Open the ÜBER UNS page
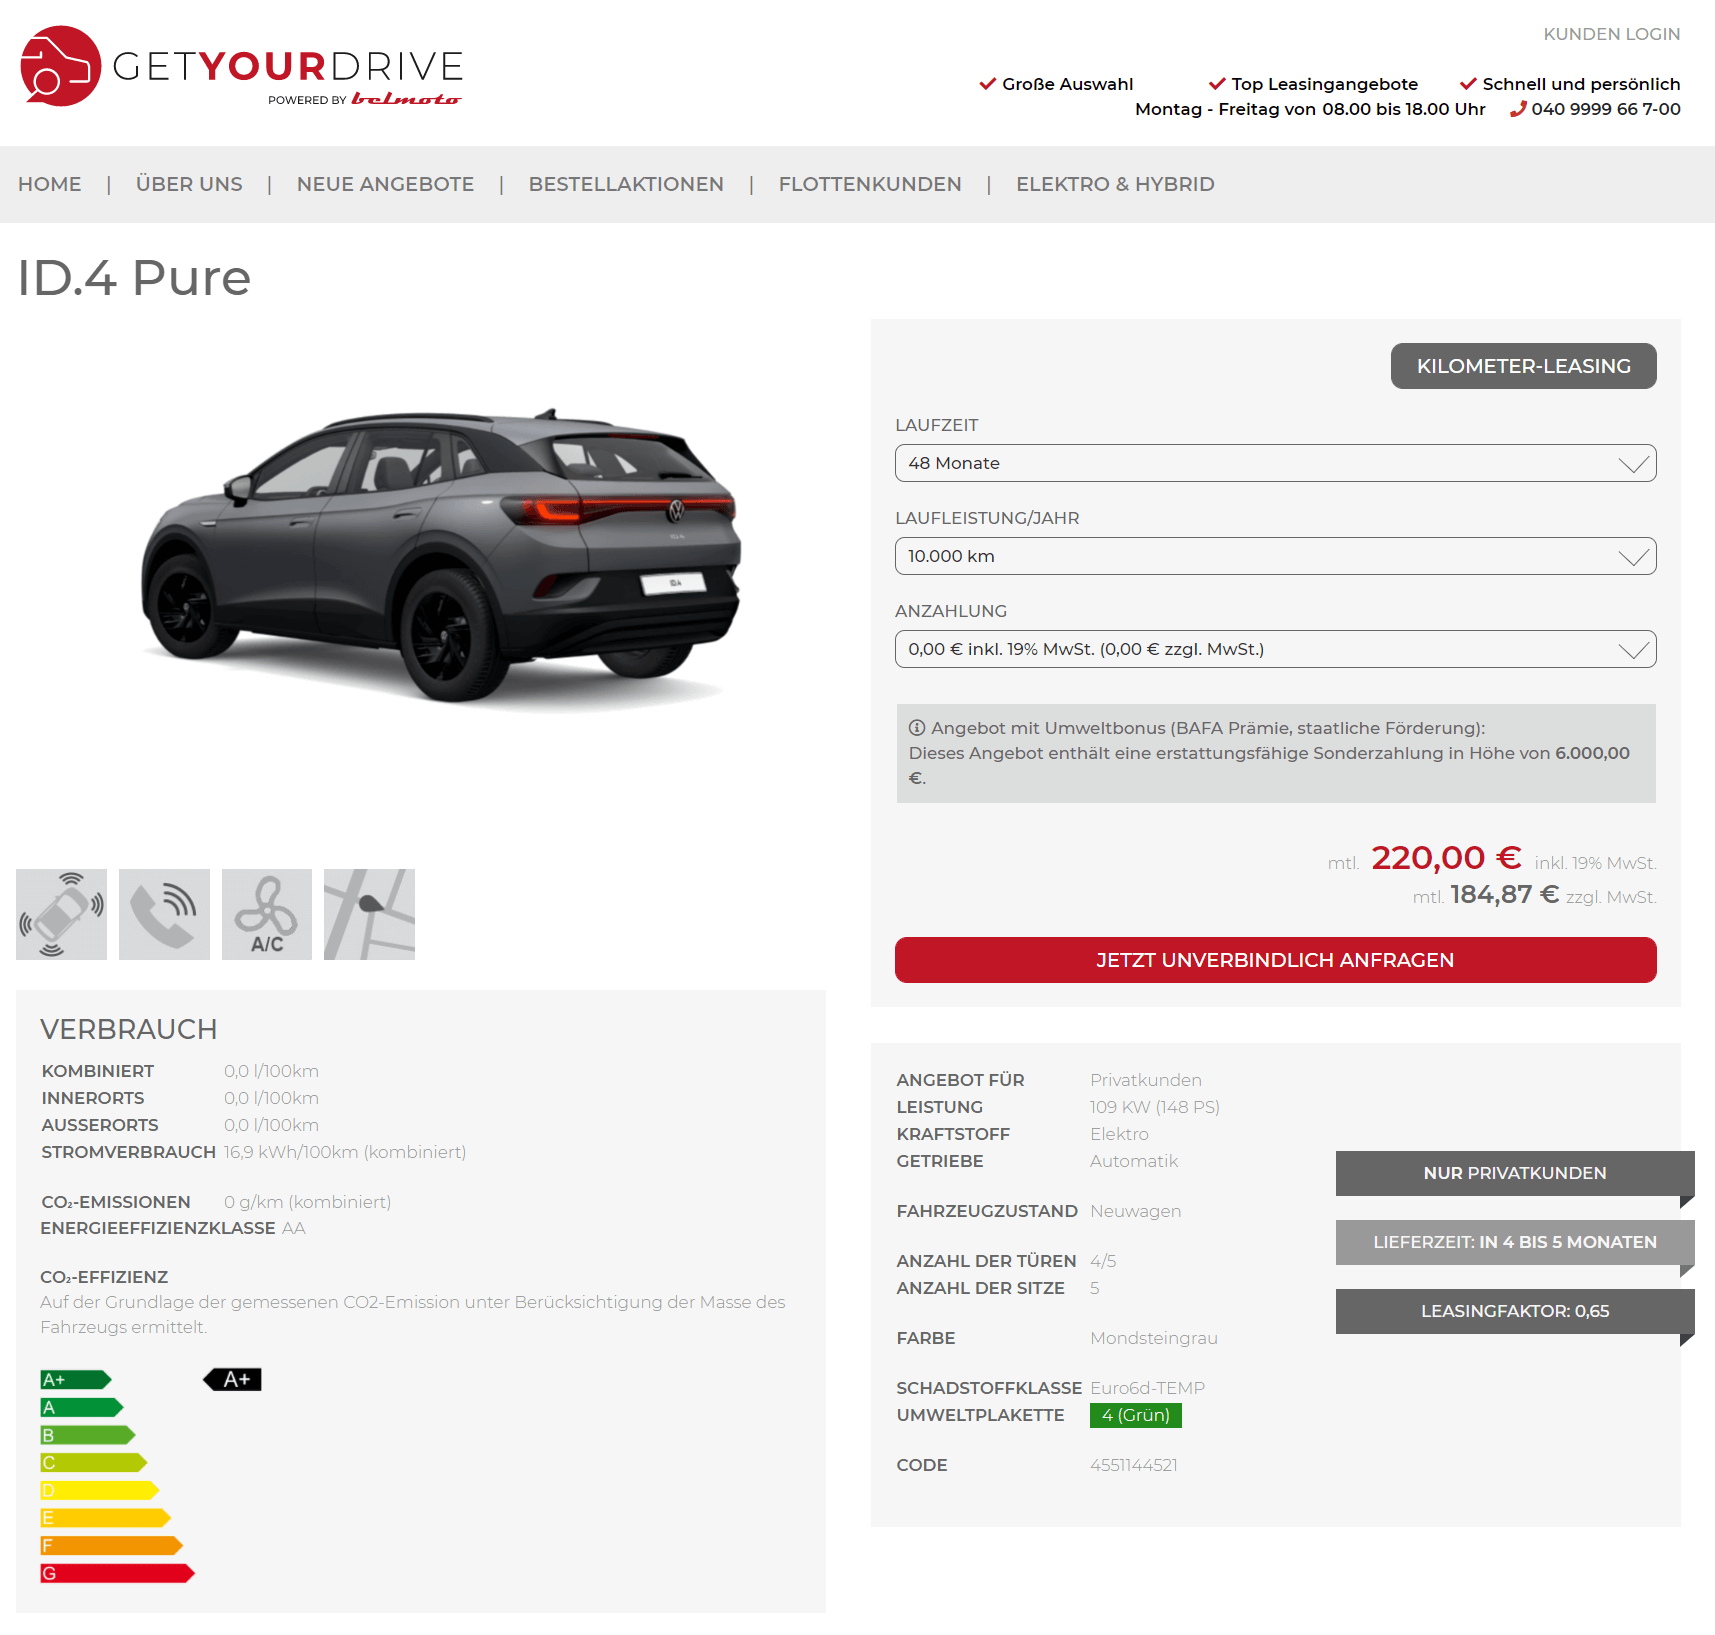Viewport: 1715px width, 1635px height. pos(189,184)
